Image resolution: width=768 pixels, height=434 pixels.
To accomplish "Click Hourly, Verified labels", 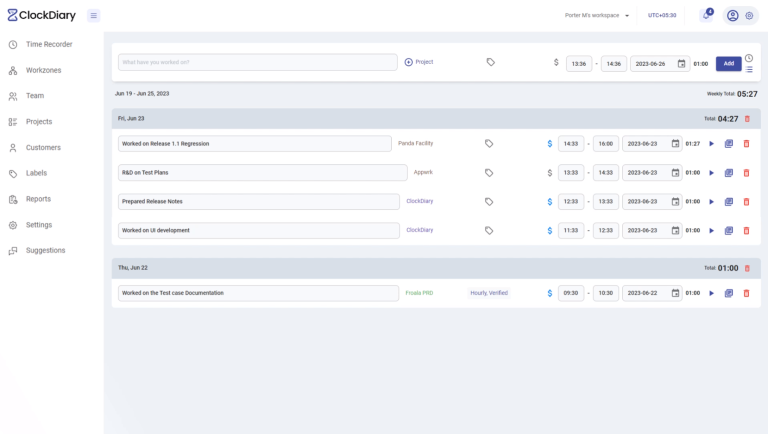I will [489, 293].
